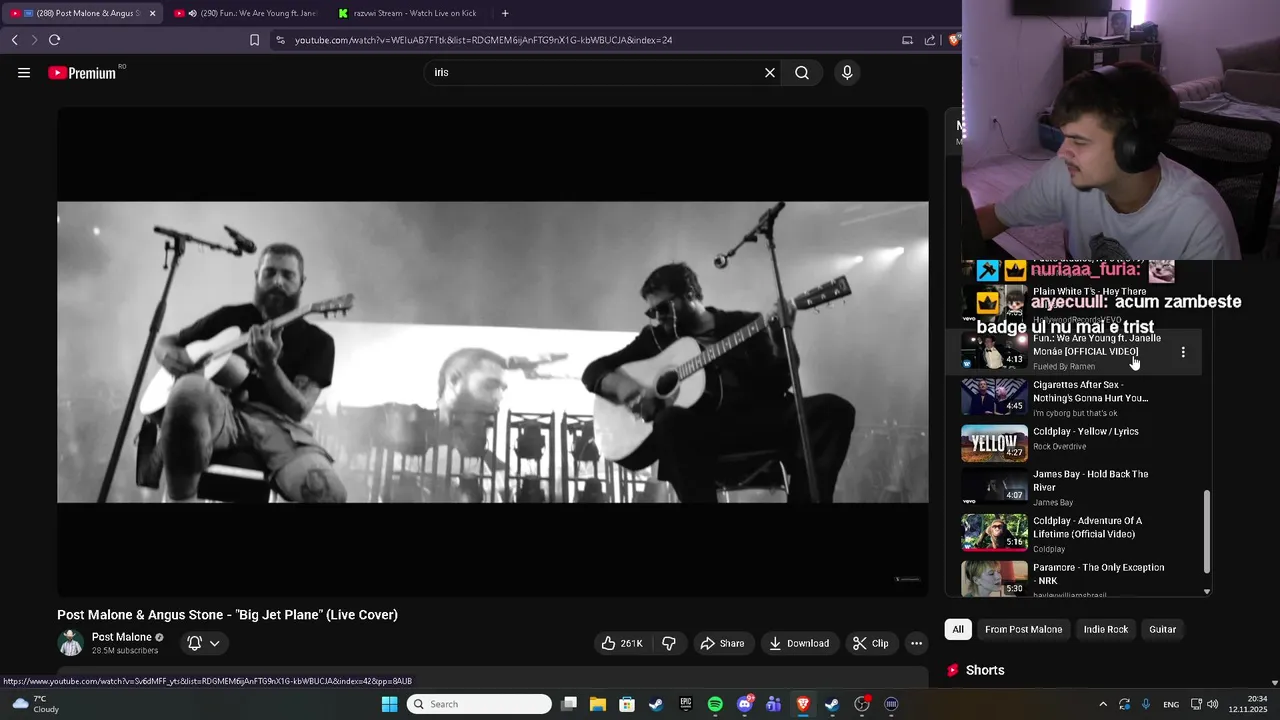Viewport: 1280px width, 720px height.
Task: Select the 'All' filter chip
Action: coord(958,629)
